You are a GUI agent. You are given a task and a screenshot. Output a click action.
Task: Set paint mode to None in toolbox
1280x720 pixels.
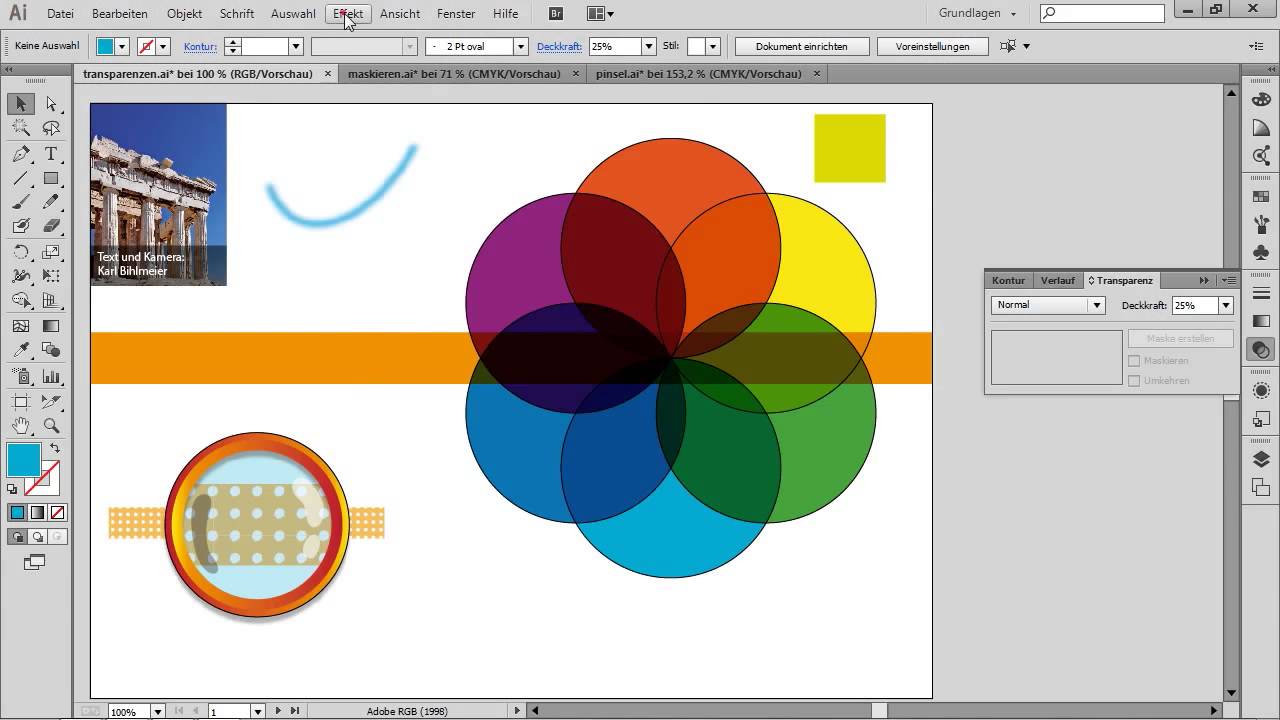coord(57,513)
